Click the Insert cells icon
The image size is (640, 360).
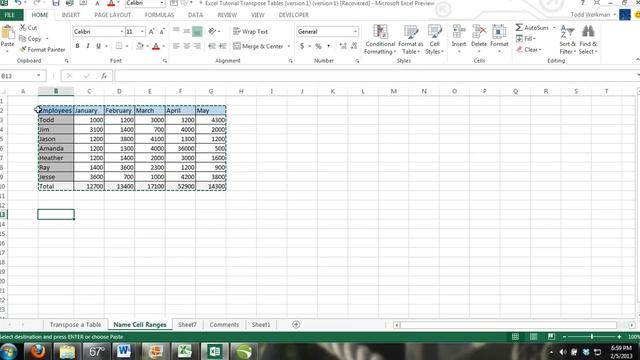coord(459,32)
